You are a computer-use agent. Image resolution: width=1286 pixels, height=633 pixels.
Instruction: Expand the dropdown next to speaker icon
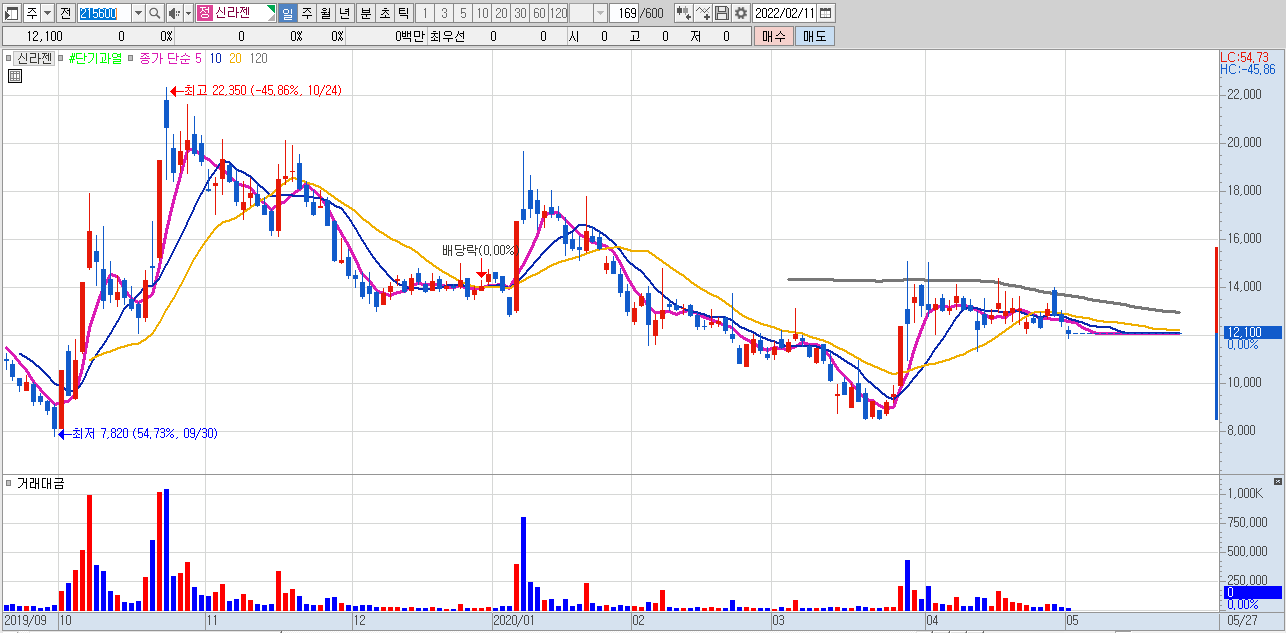(x=188, y=13)
